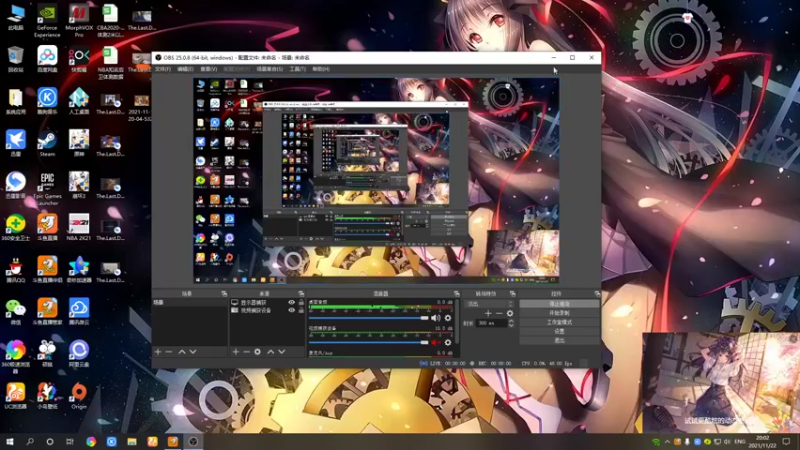Add a new scene with the Scenes plus icon

pyautogui.click(x=158, y=352)
